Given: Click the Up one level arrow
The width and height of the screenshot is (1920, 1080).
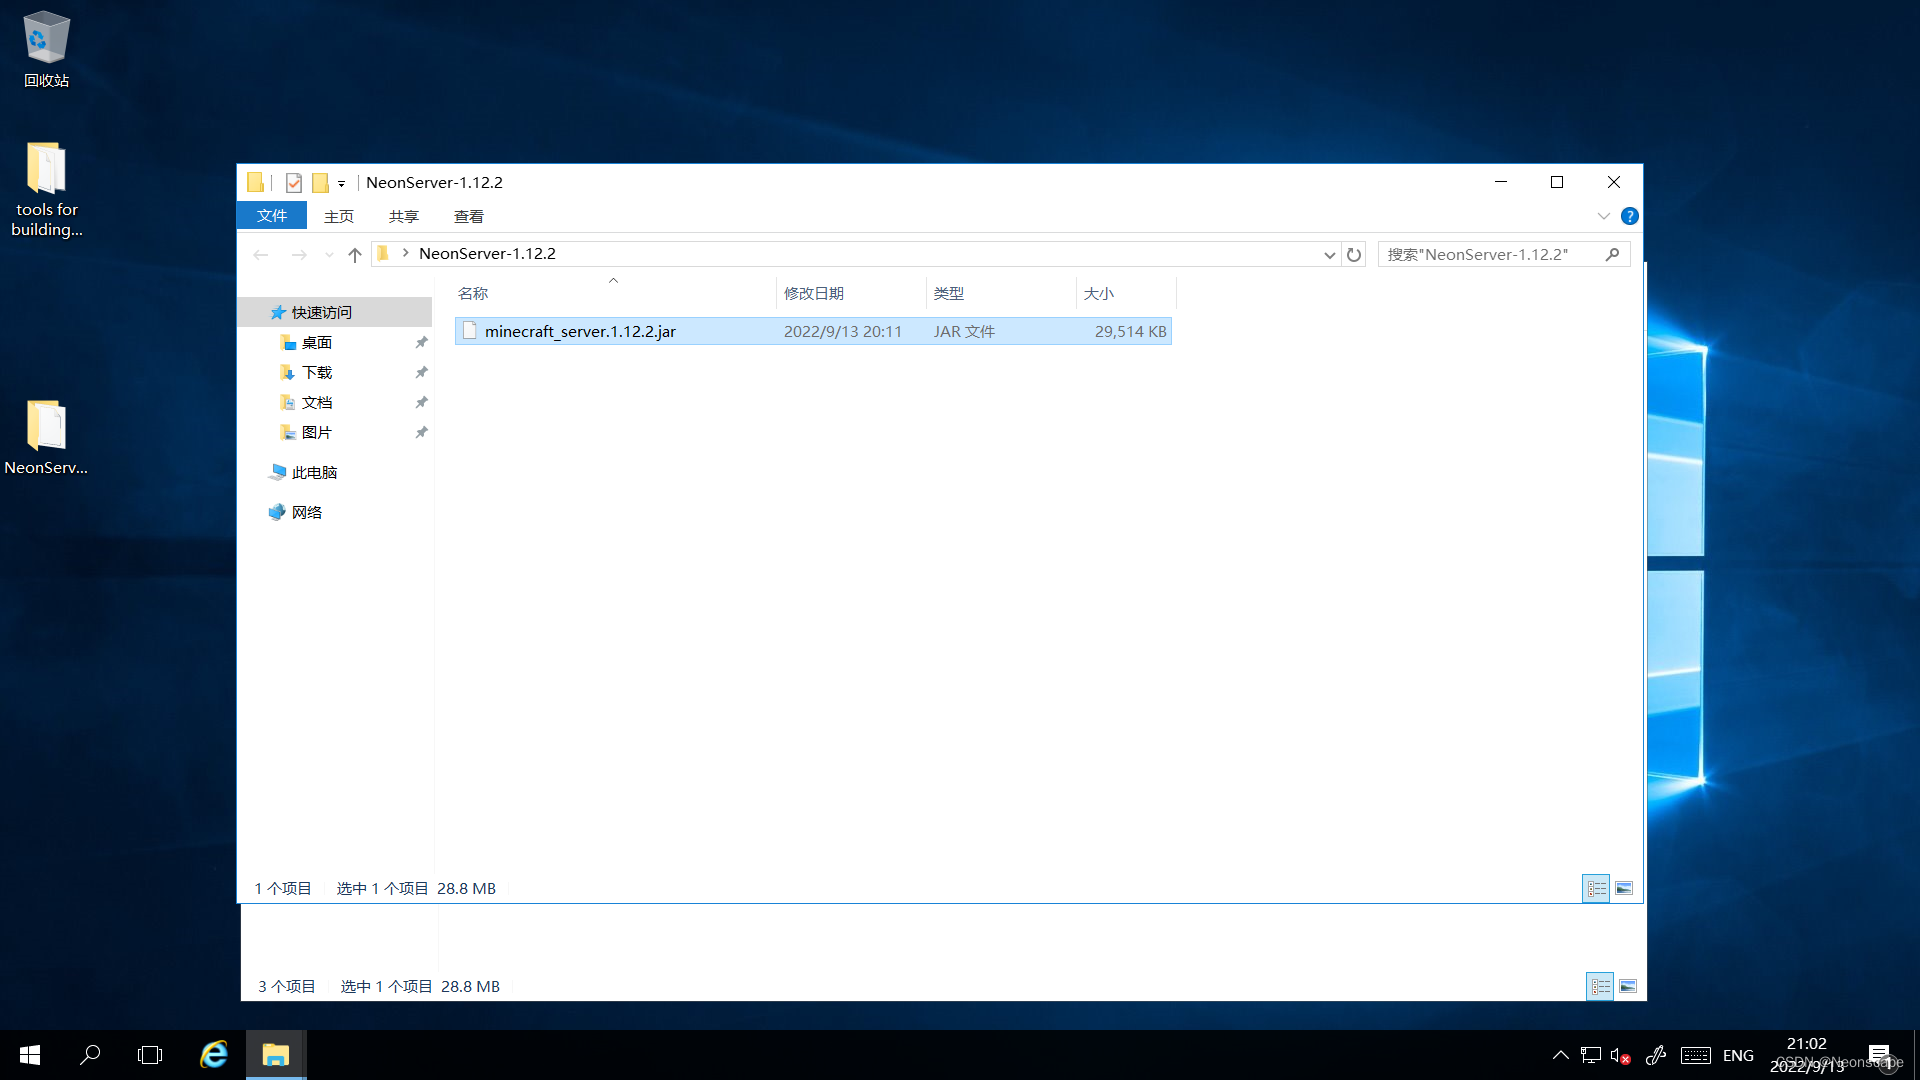Looking at the screenshot, I should [x=354, y=255].
